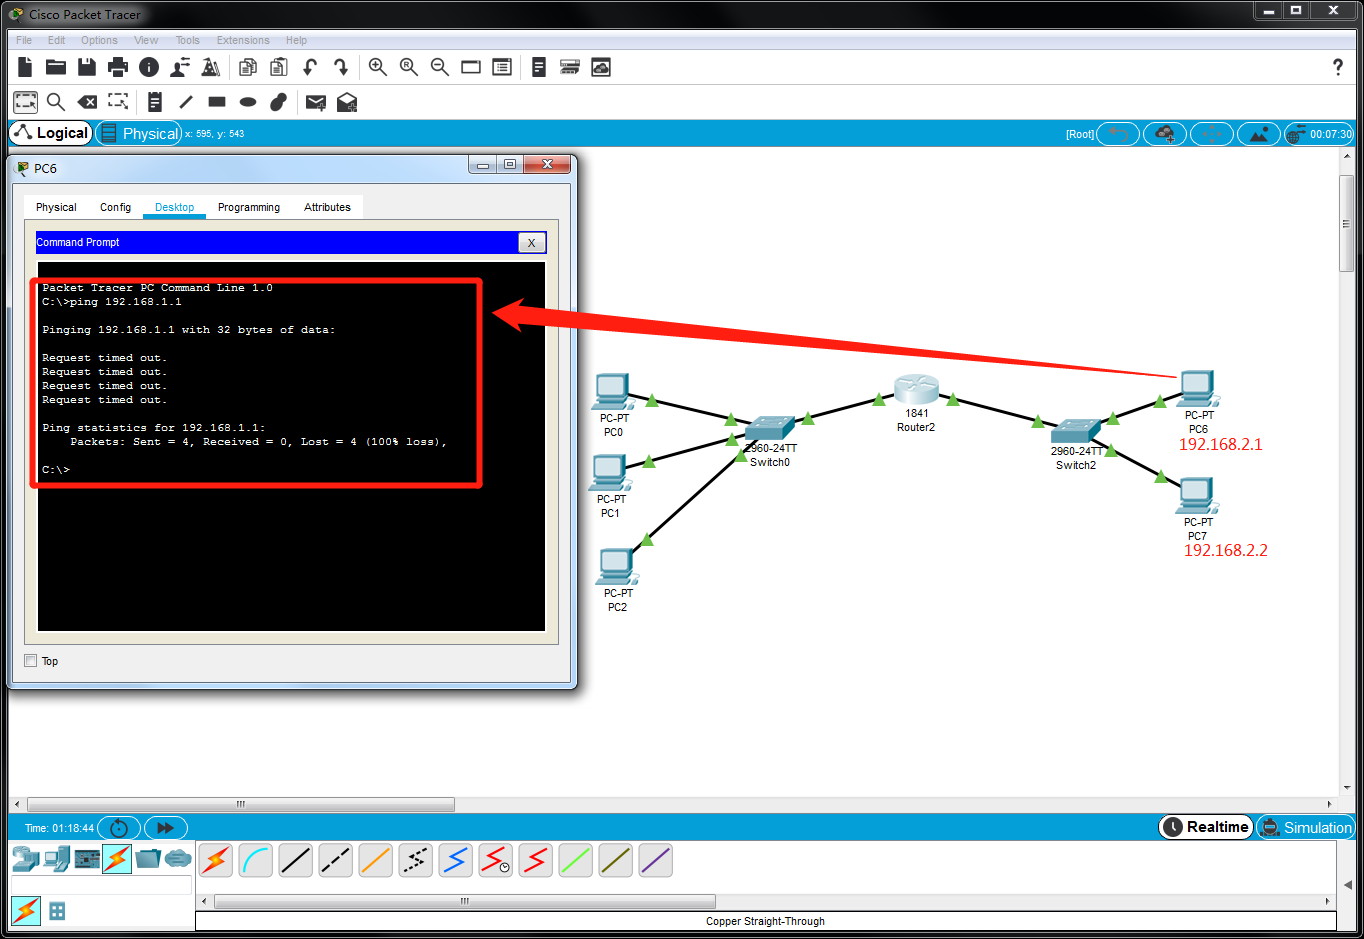
Task: Click the cable list horizontal scrollbar
Action: pyautogui.click(x=465, y=901)
